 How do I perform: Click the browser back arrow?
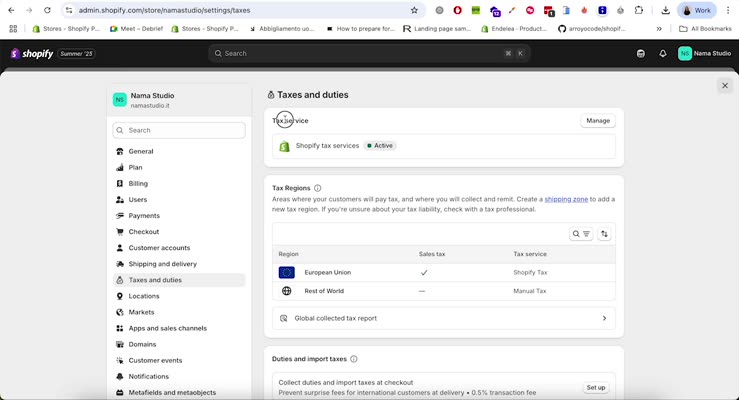11,10
